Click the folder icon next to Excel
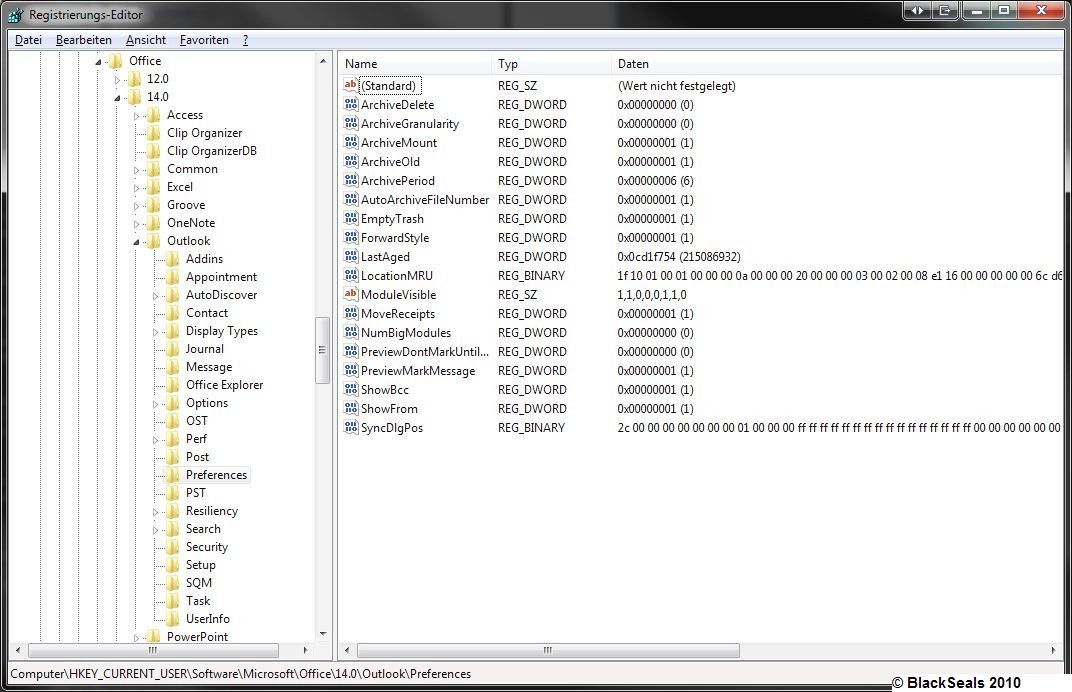The height and width of the screenshot is (692, 1072). [153, 187]
